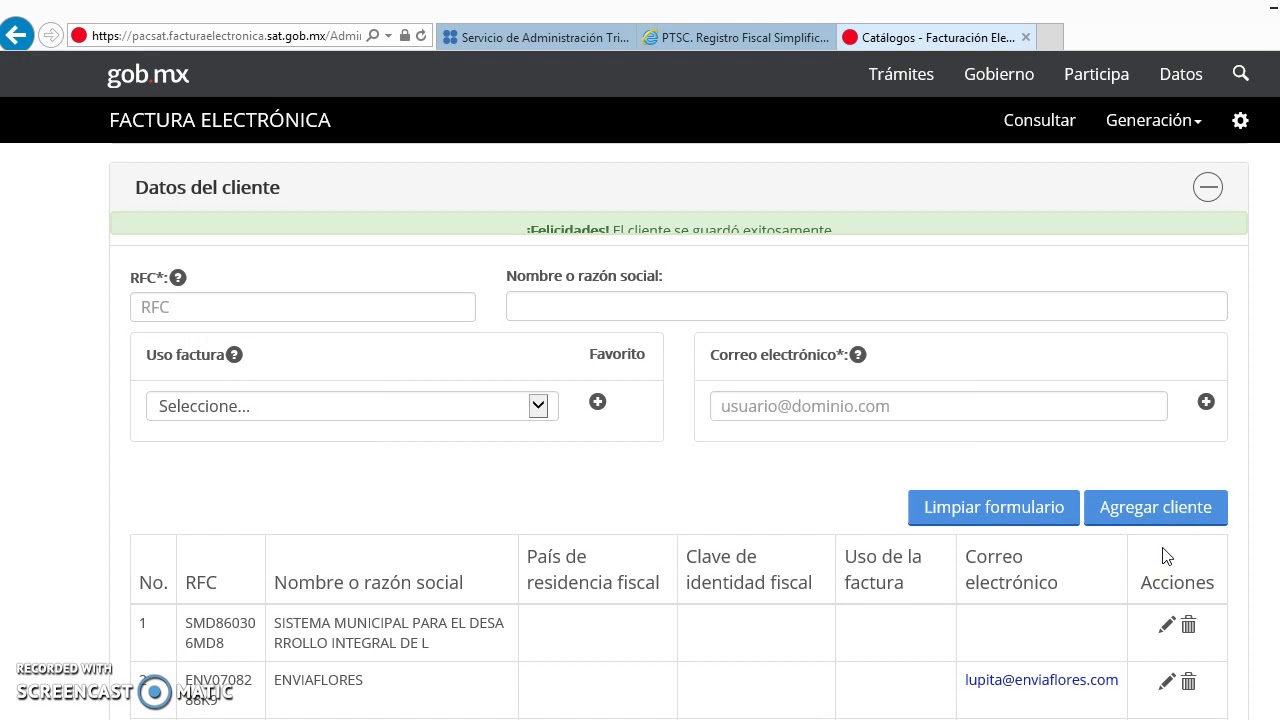1280x720 pixels.
Task: Open a new browser tab
Action: pyautogui.click(x=1050, y=37)
